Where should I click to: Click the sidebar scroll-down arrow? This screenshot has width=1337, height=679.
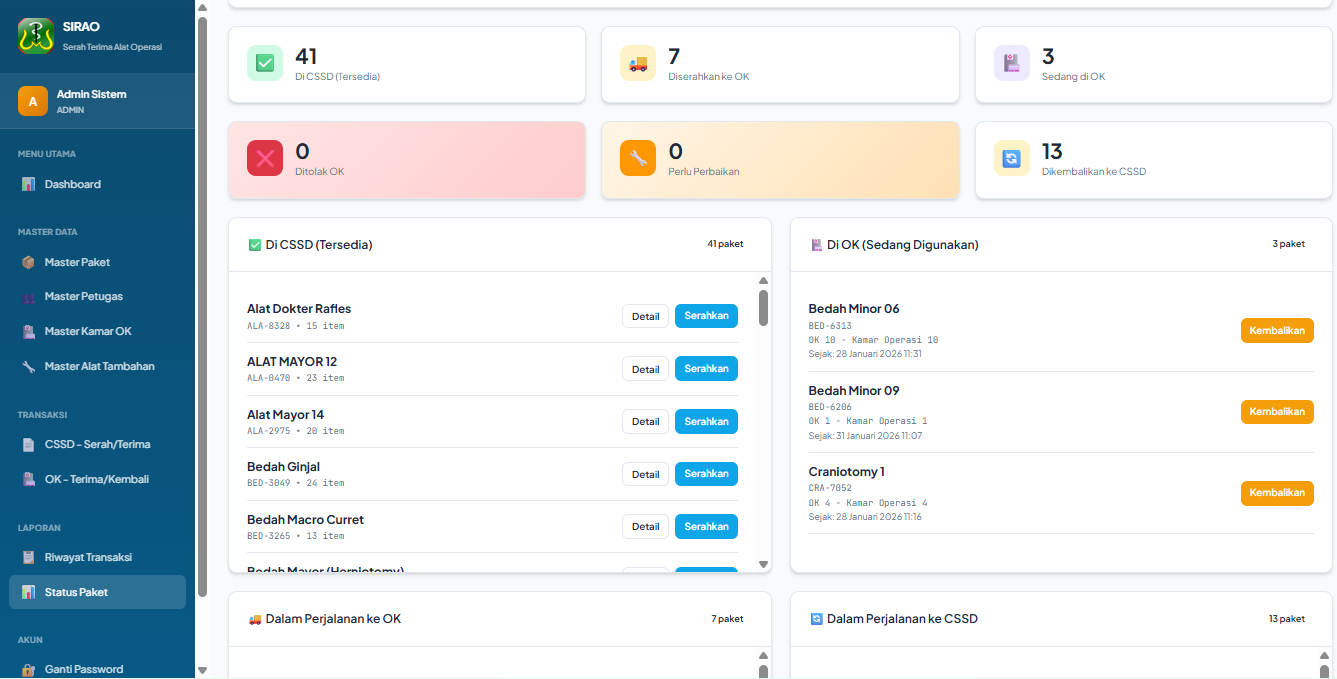pyautogui.click(x=202, y=670)
